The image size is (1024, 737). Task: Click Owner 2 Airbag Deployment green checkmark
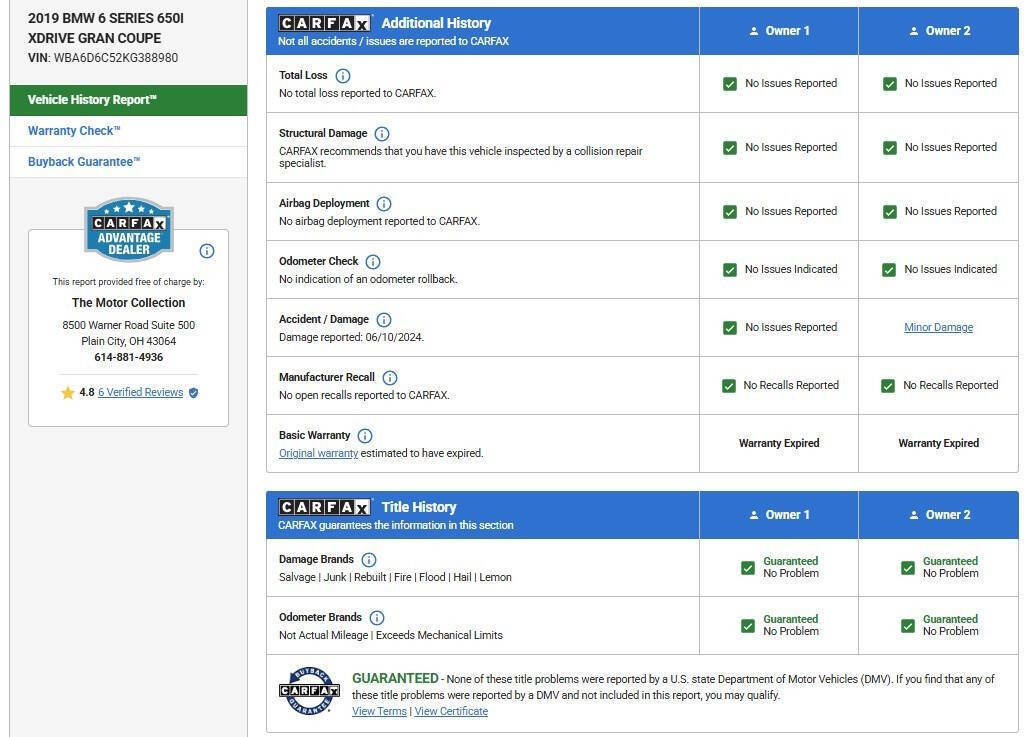(890, 212)
